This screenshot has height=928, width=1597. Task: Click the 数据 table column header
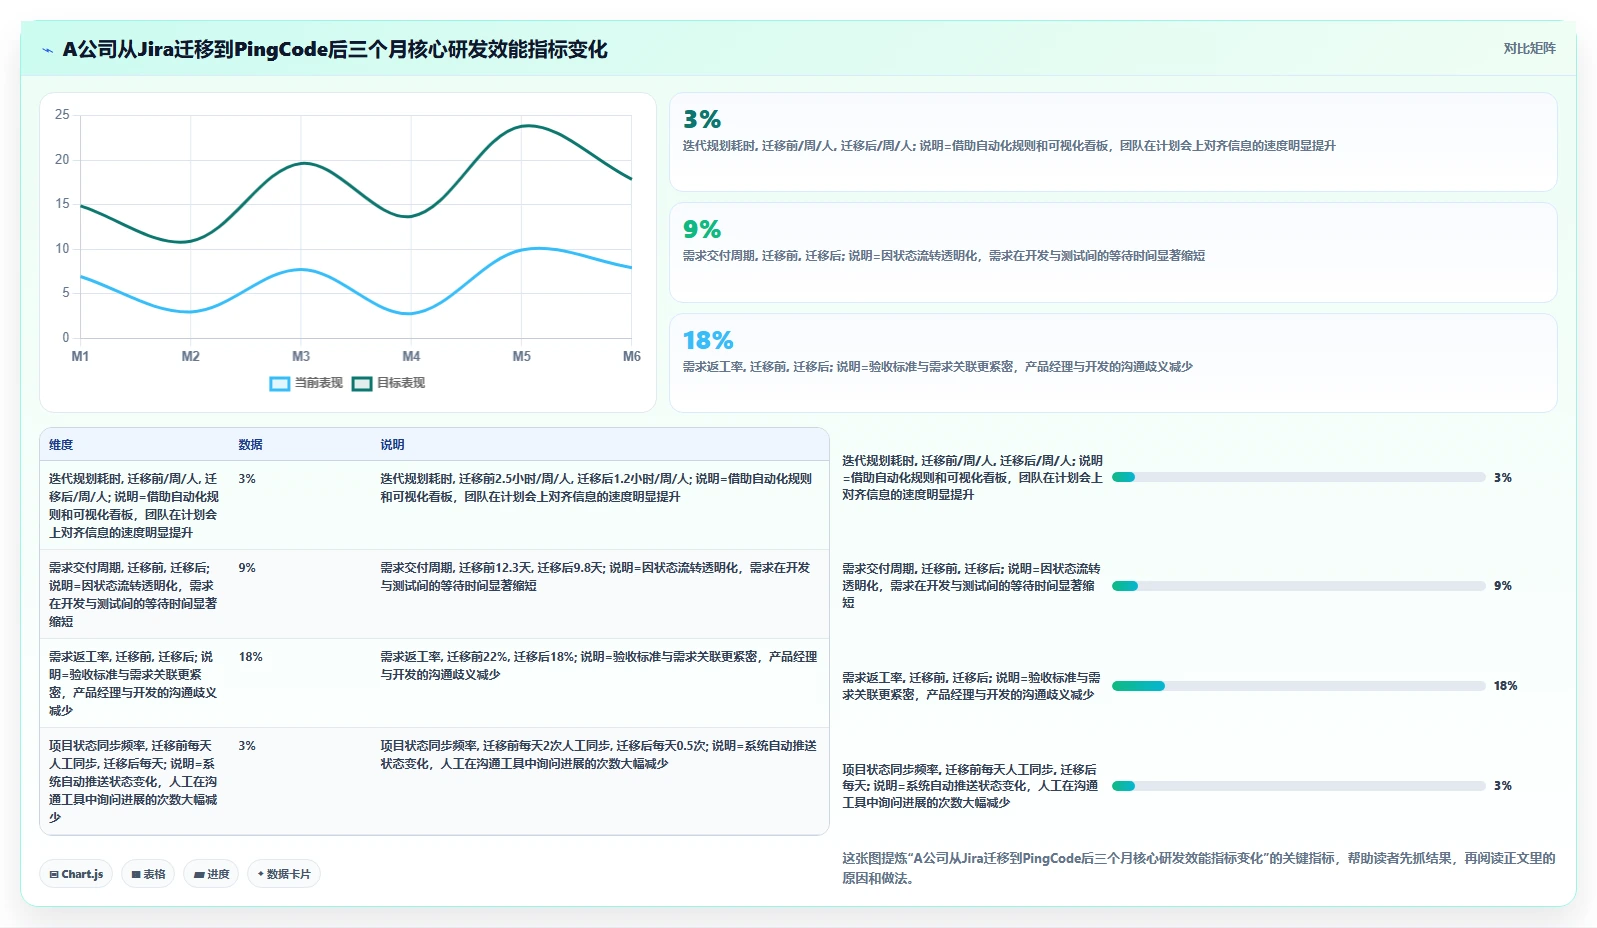(250, 445)
